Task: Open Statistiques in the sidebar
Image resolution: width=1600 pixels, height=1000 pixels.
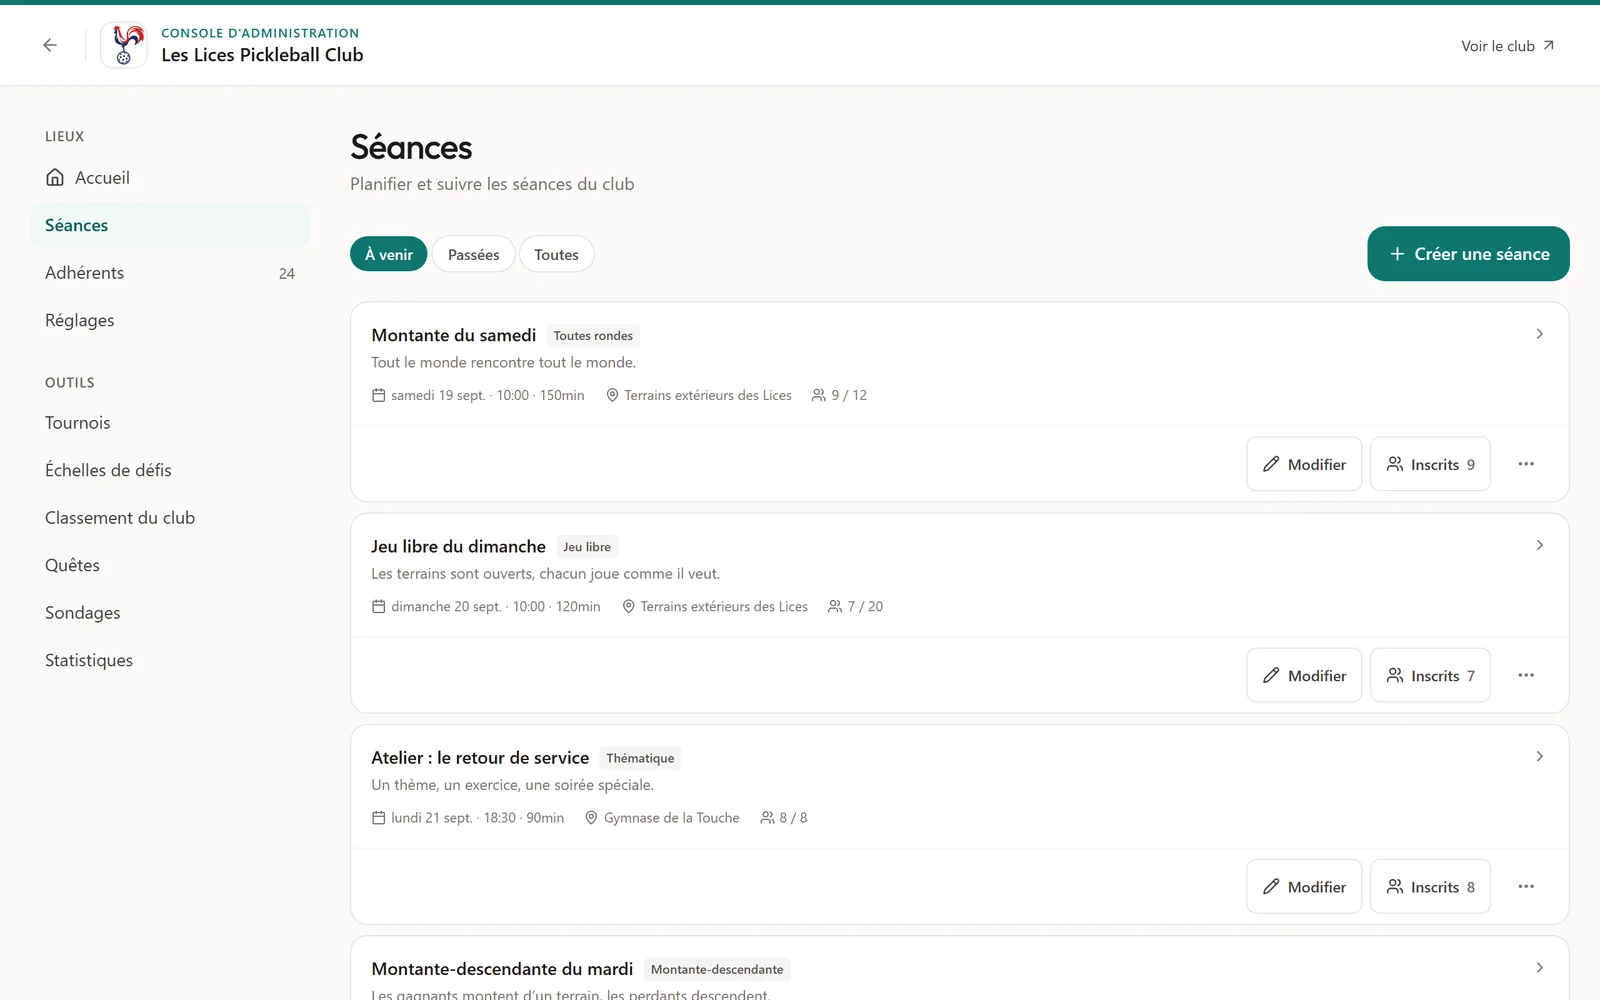Action: coord(170,660)
